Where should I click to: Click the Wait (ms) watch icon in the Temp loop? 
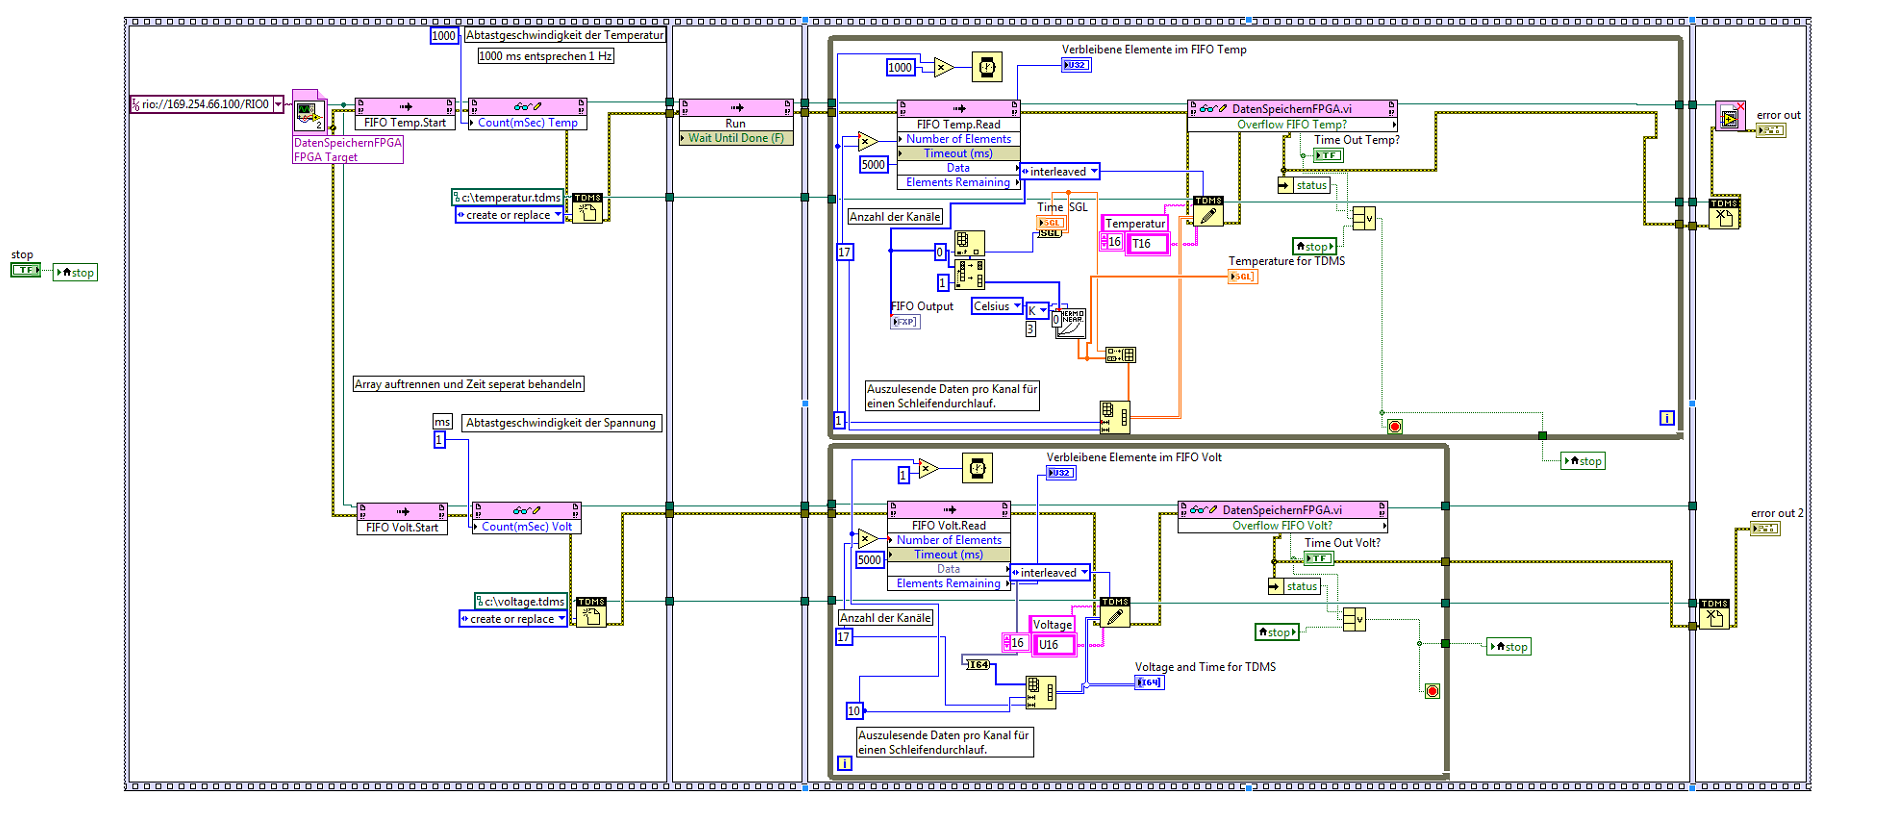(987, 67)
